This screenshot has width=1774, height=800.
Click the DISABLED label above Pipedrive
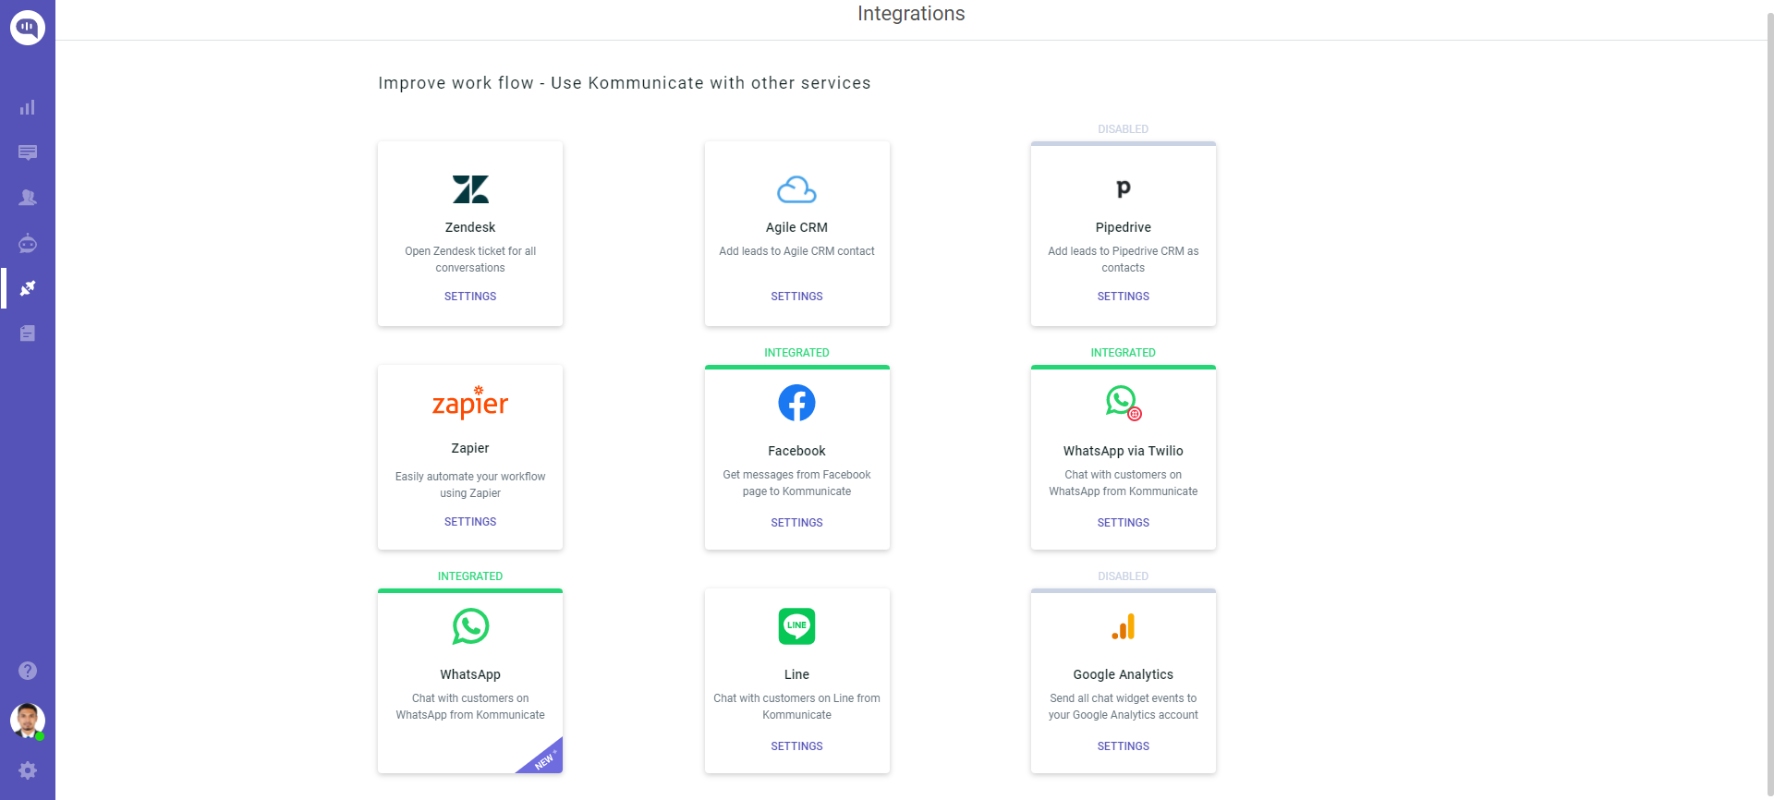tap(1123, 129)
